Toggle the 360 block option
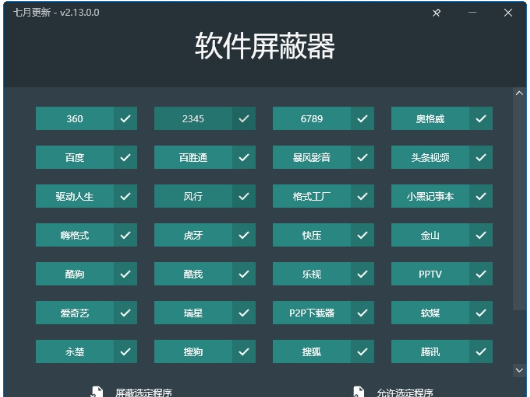 pyautogui.click(x=87, y=119)
